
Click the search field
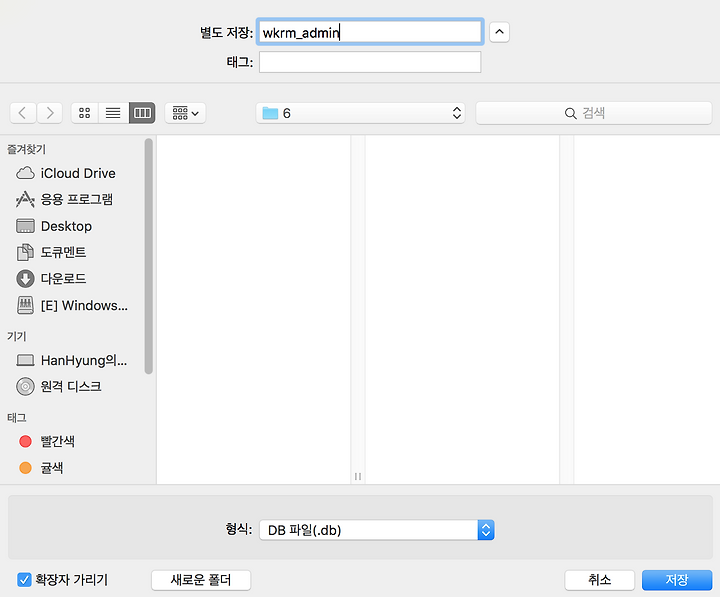594,113
